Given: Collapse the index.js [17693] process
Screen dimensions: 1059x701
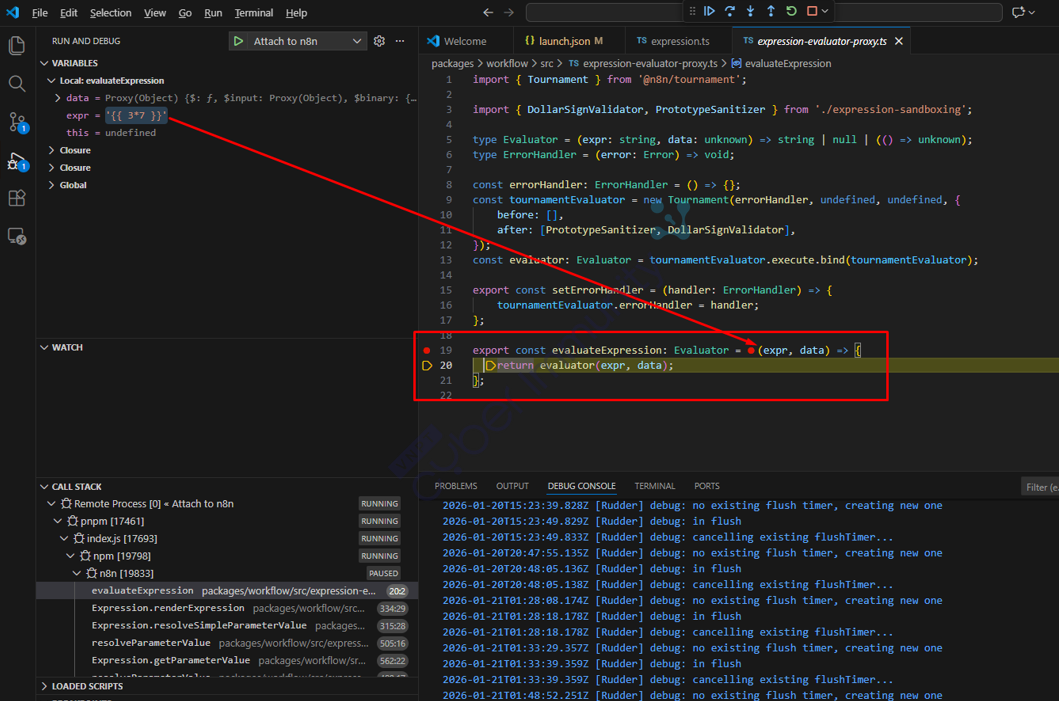Looking at the screenshot, I should click(x=64, y=539).
